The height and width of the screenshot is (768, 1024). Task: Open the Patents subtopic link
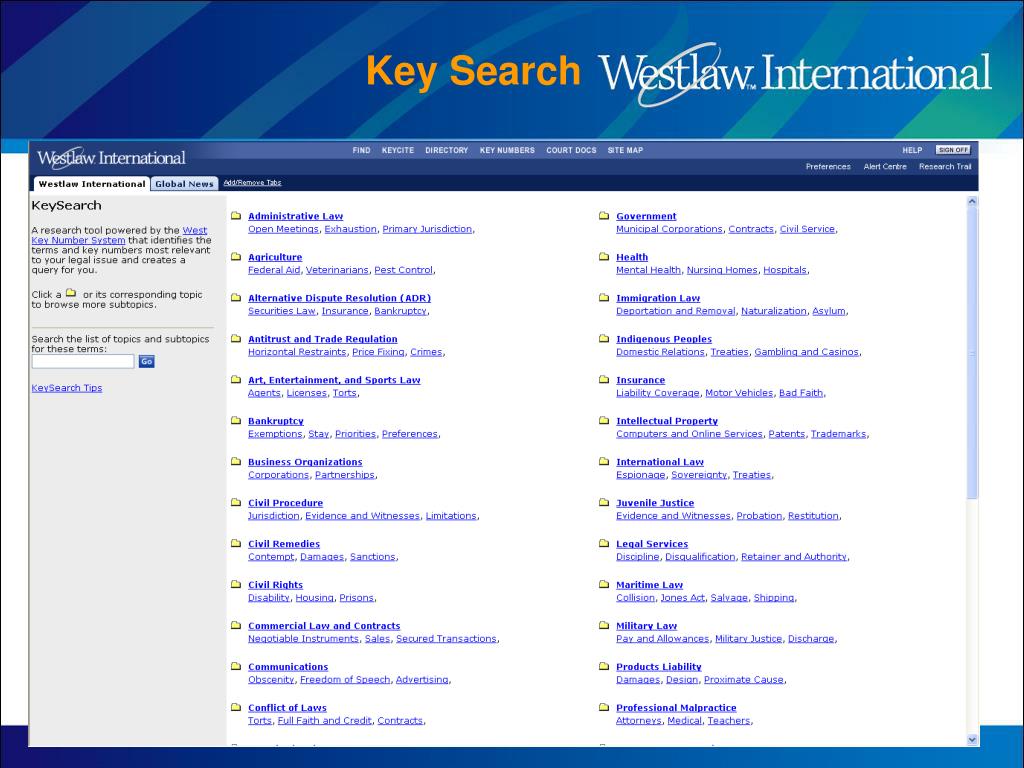pos(786,434)
